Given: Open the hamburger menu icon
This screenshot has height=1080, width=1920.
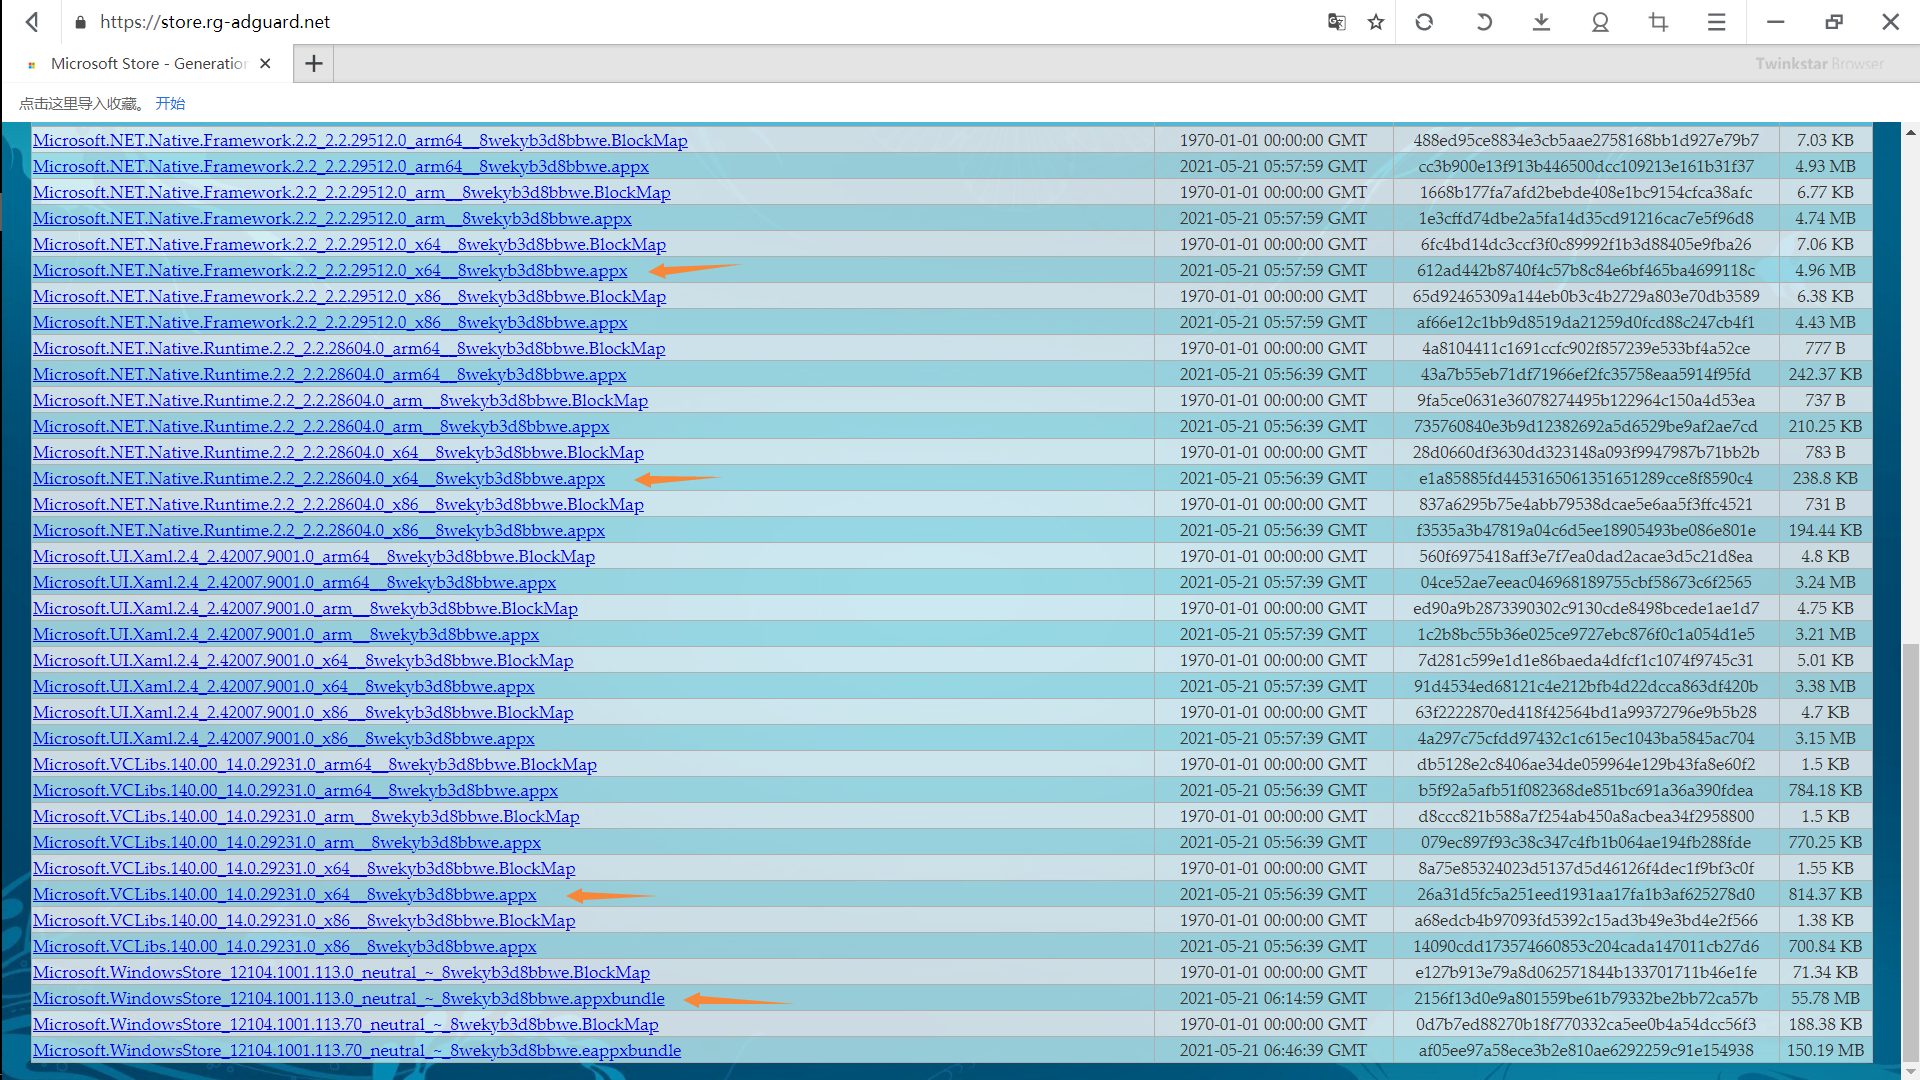Looking at the screenshot, I should [x=1716, y=22].
